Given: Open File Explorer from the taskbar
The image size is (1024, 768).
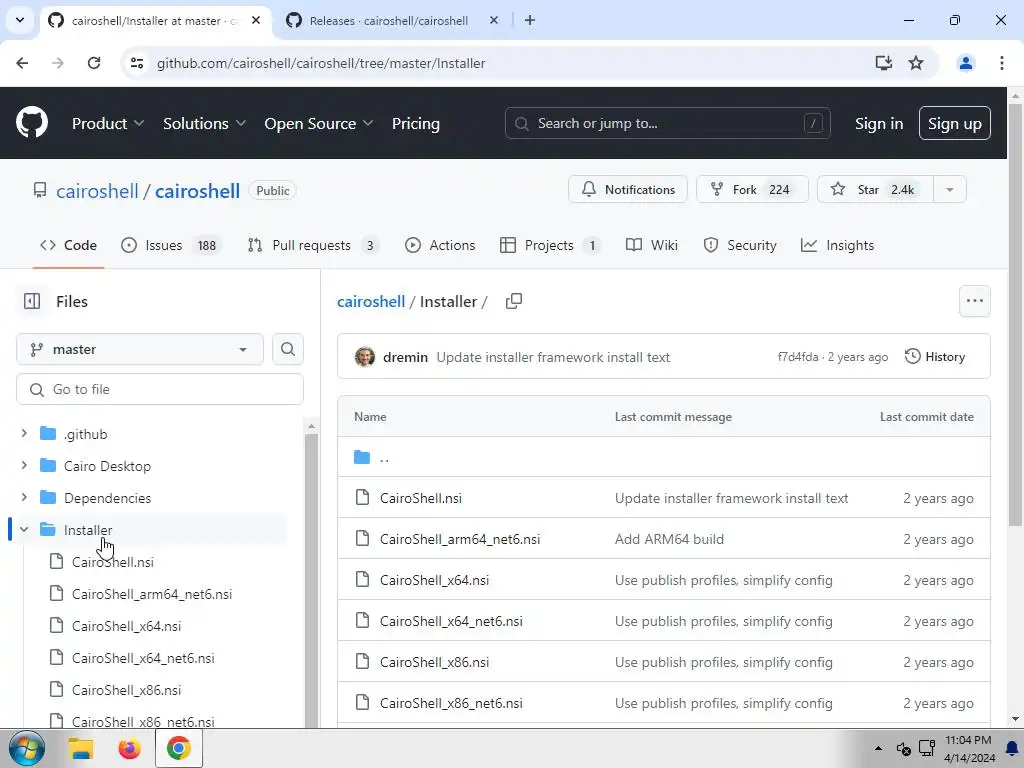Looking at the screenshot, I should pos(81,748).
